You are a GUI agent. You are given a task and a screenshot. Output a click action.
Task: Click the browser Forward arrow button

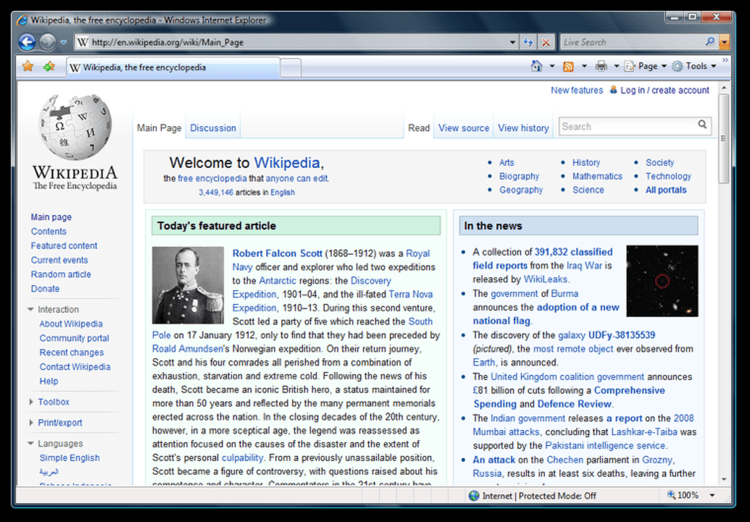click(x=47, y=42)
